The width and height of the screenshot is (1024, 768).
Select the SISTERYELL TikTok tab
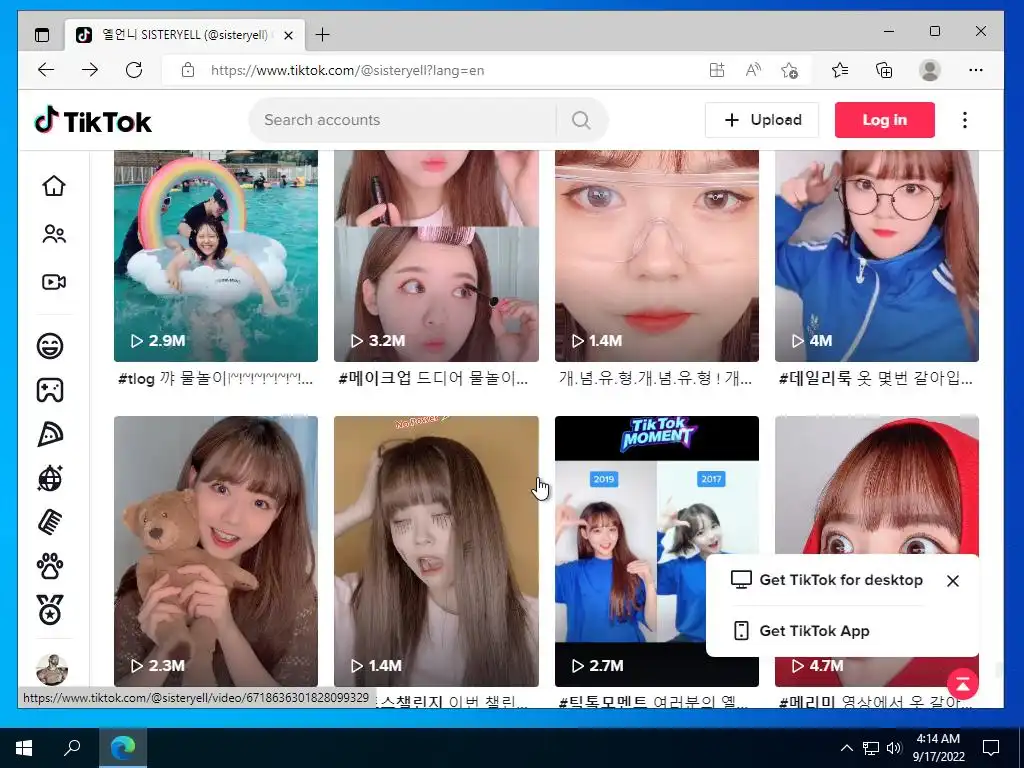(185, 35)
